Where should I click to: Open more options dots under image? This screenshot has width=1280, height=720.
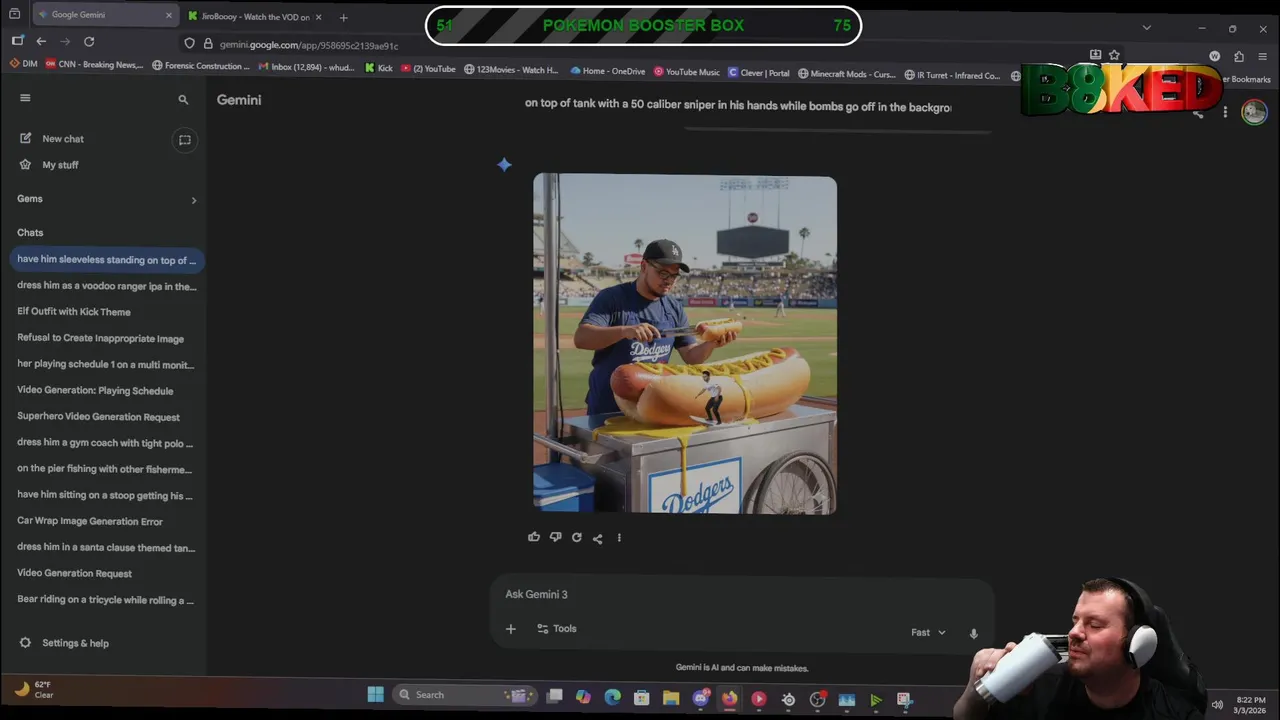point(619,538)
